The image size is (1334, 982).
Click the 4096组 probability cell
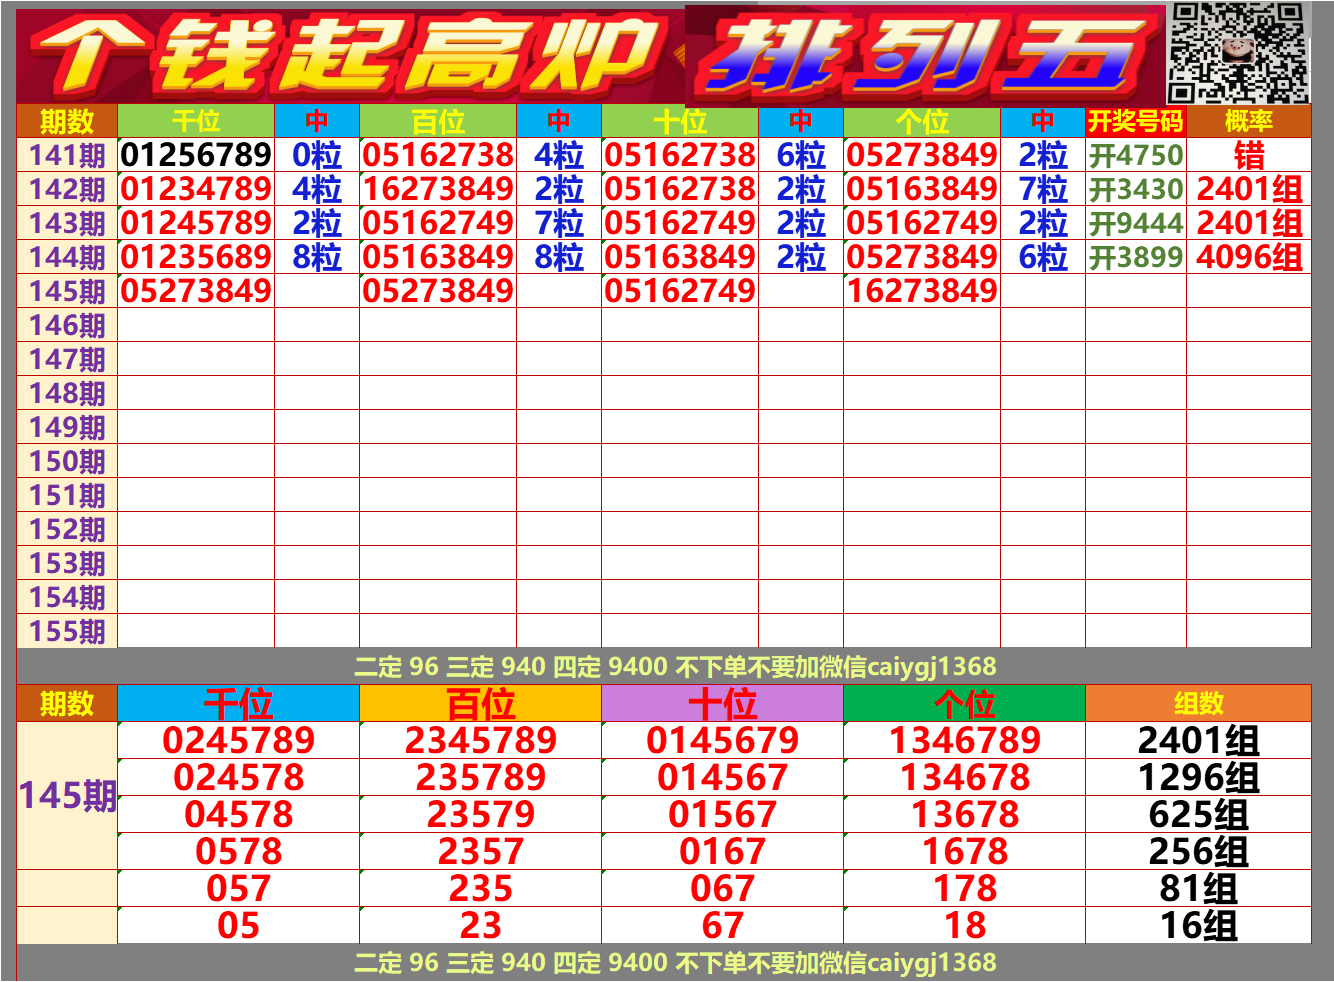pyautogui.click(x=1249, y=257)
